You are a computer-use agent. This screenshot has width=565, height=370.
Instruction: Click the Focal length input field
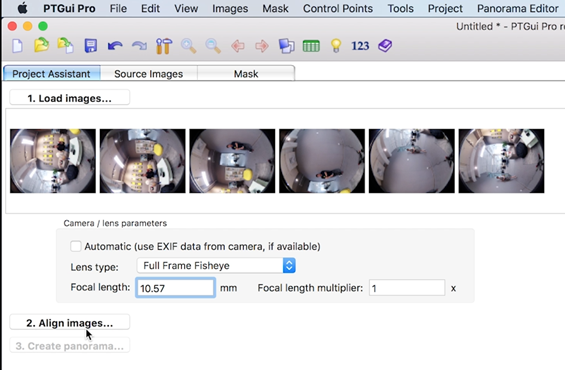coord(175,287)
